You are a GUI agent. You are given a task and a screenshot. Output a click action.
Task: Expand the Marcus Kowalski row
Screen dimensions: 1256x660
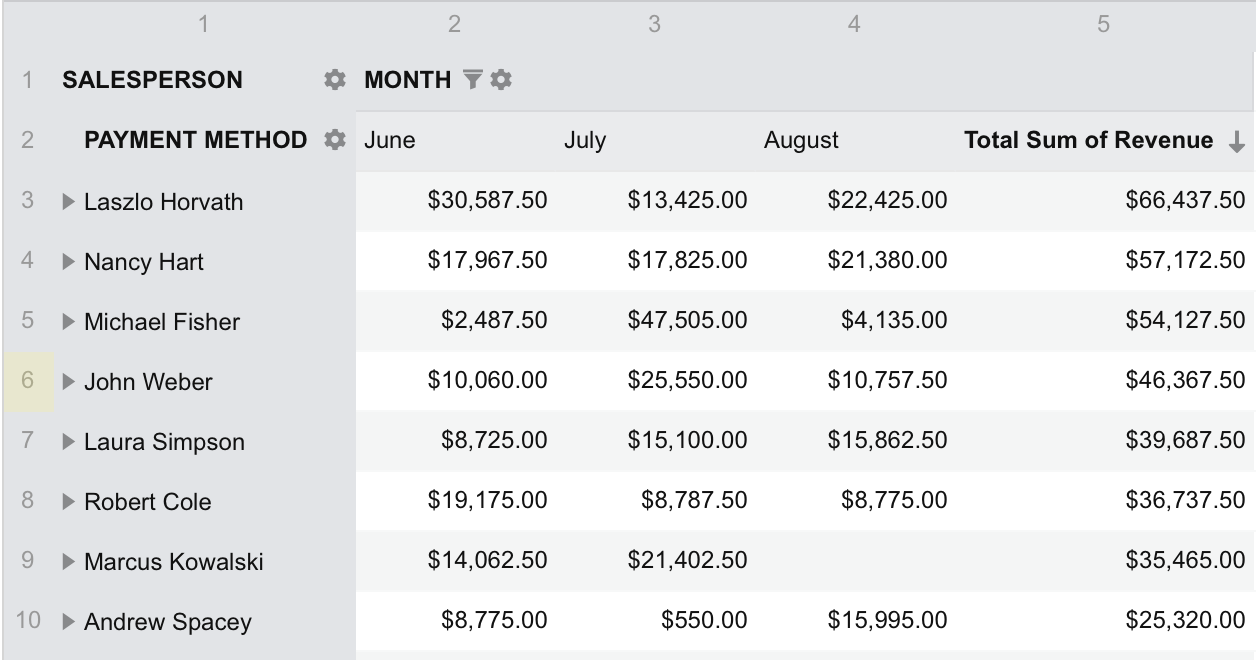[x=68, y=562]
